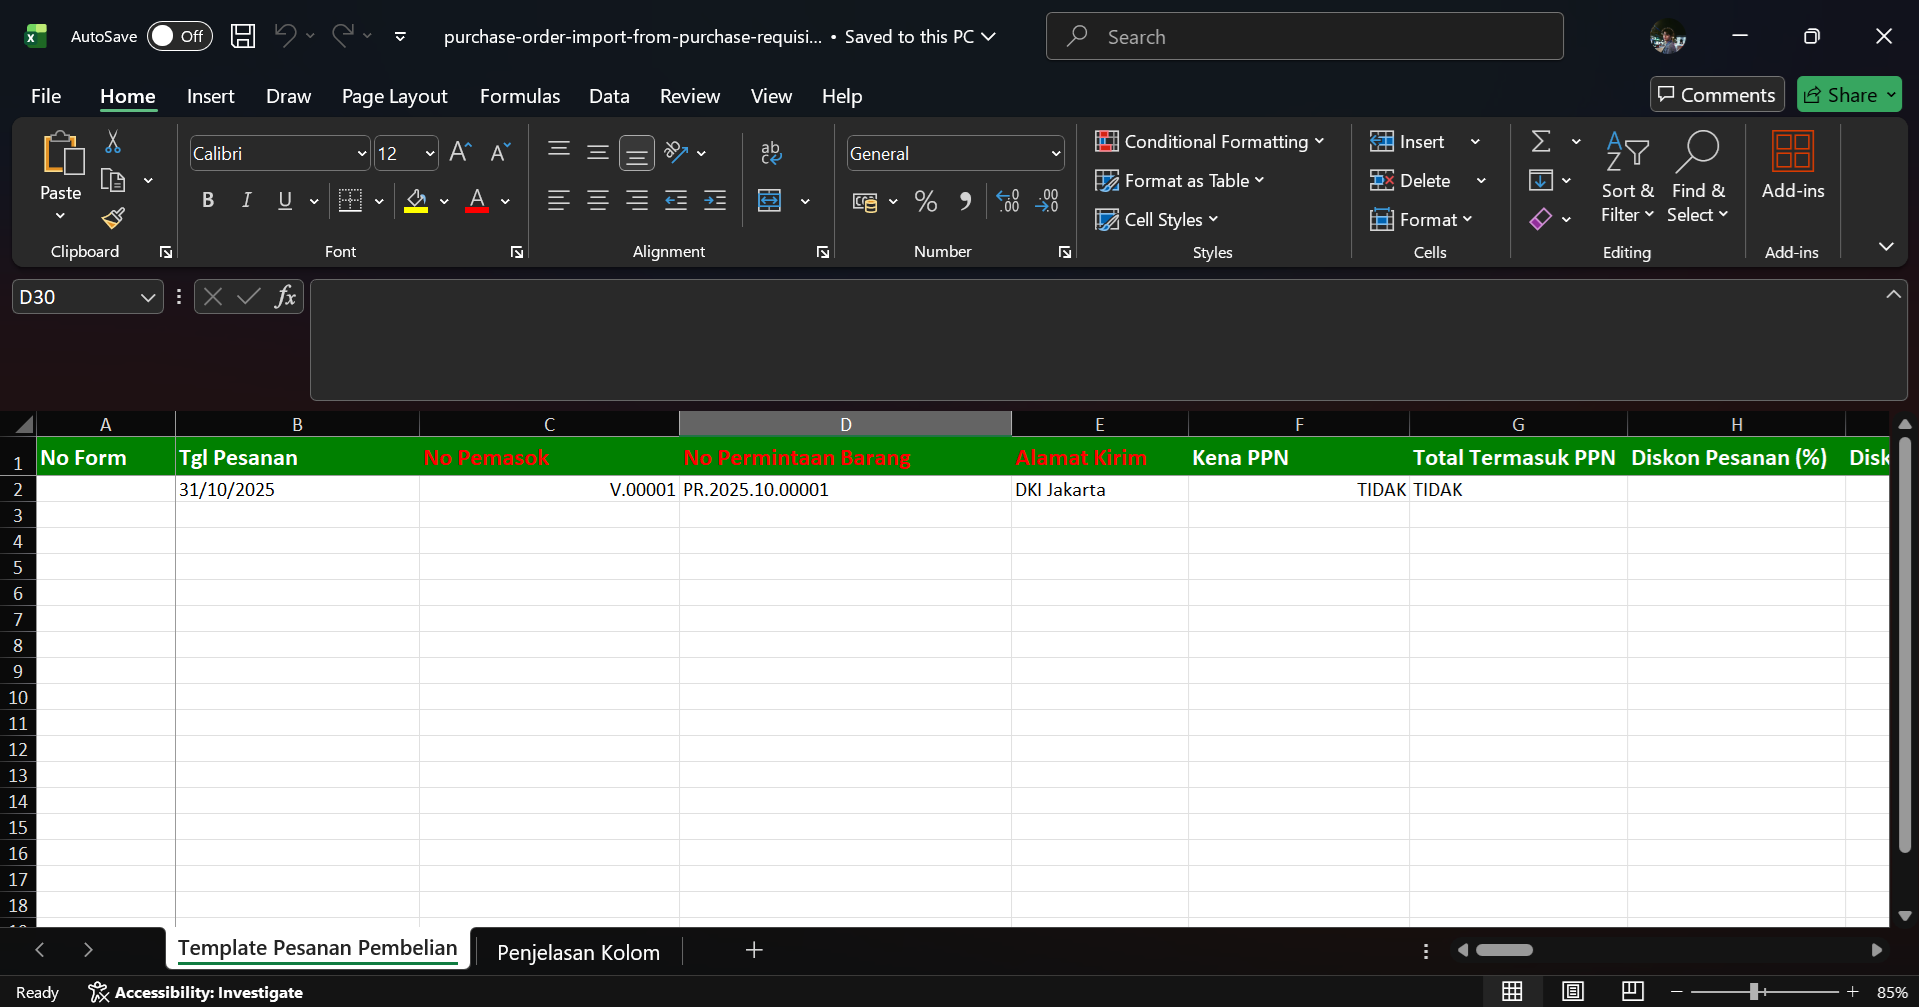
Task: Click the Merge & Center icon
Action: (770, 201)
